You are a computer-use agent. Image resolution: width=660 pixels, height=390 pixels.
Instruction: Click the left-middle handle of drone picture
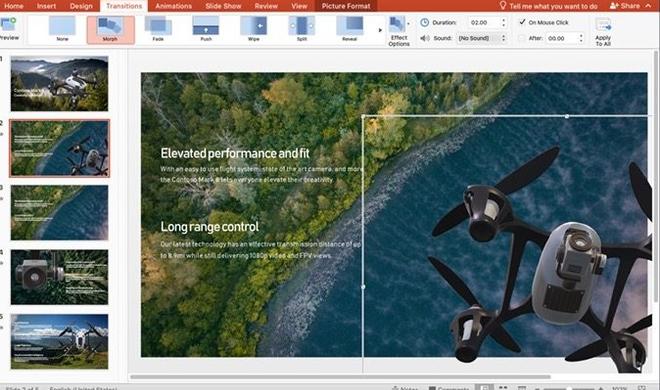(363, 287)
